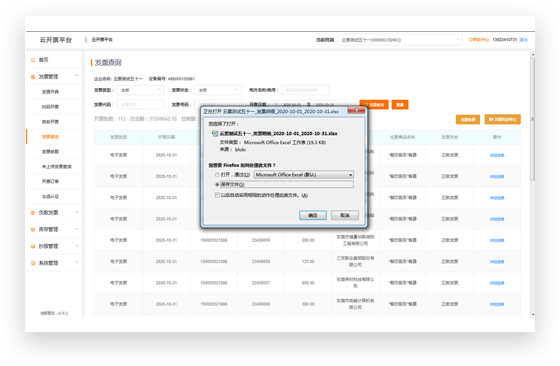Click the 购方名称/税号 input field
Image resolution: width=560 pixels, height=366 pixels.
pyautogui.click(x=305, y=90)
